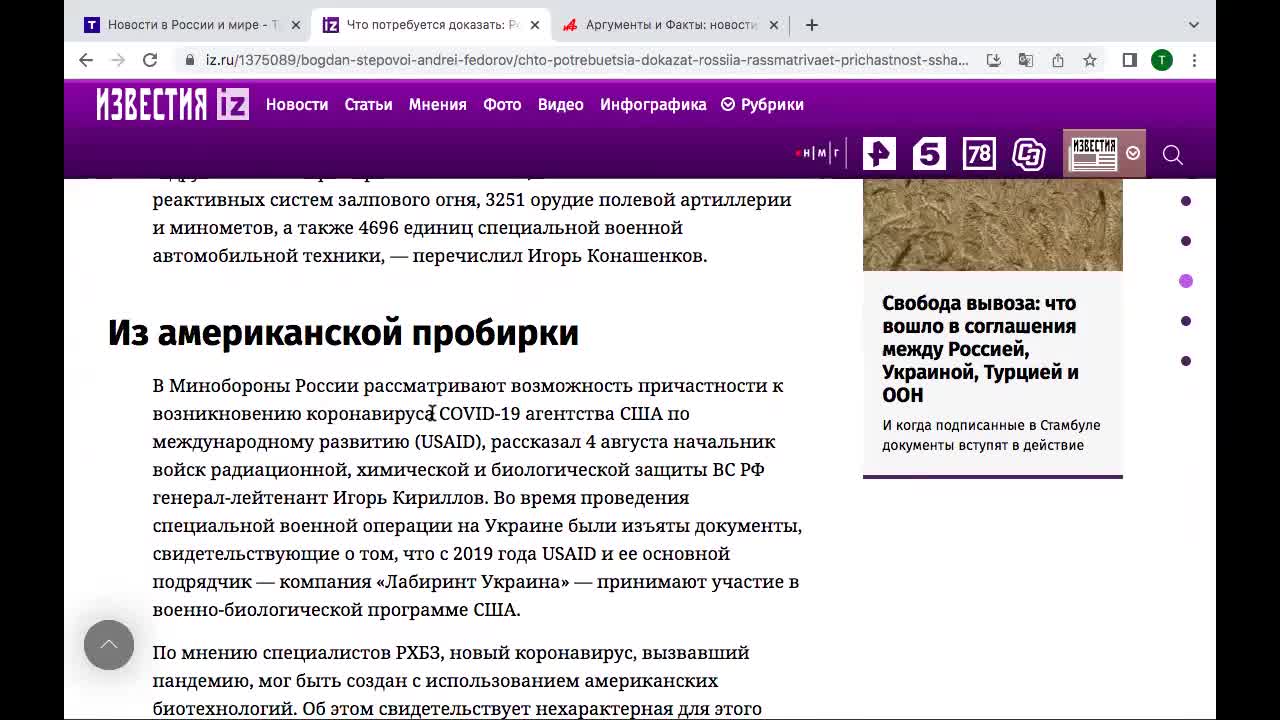Open the 78 channel icon

pyautogui.click(x=979, y=153)
